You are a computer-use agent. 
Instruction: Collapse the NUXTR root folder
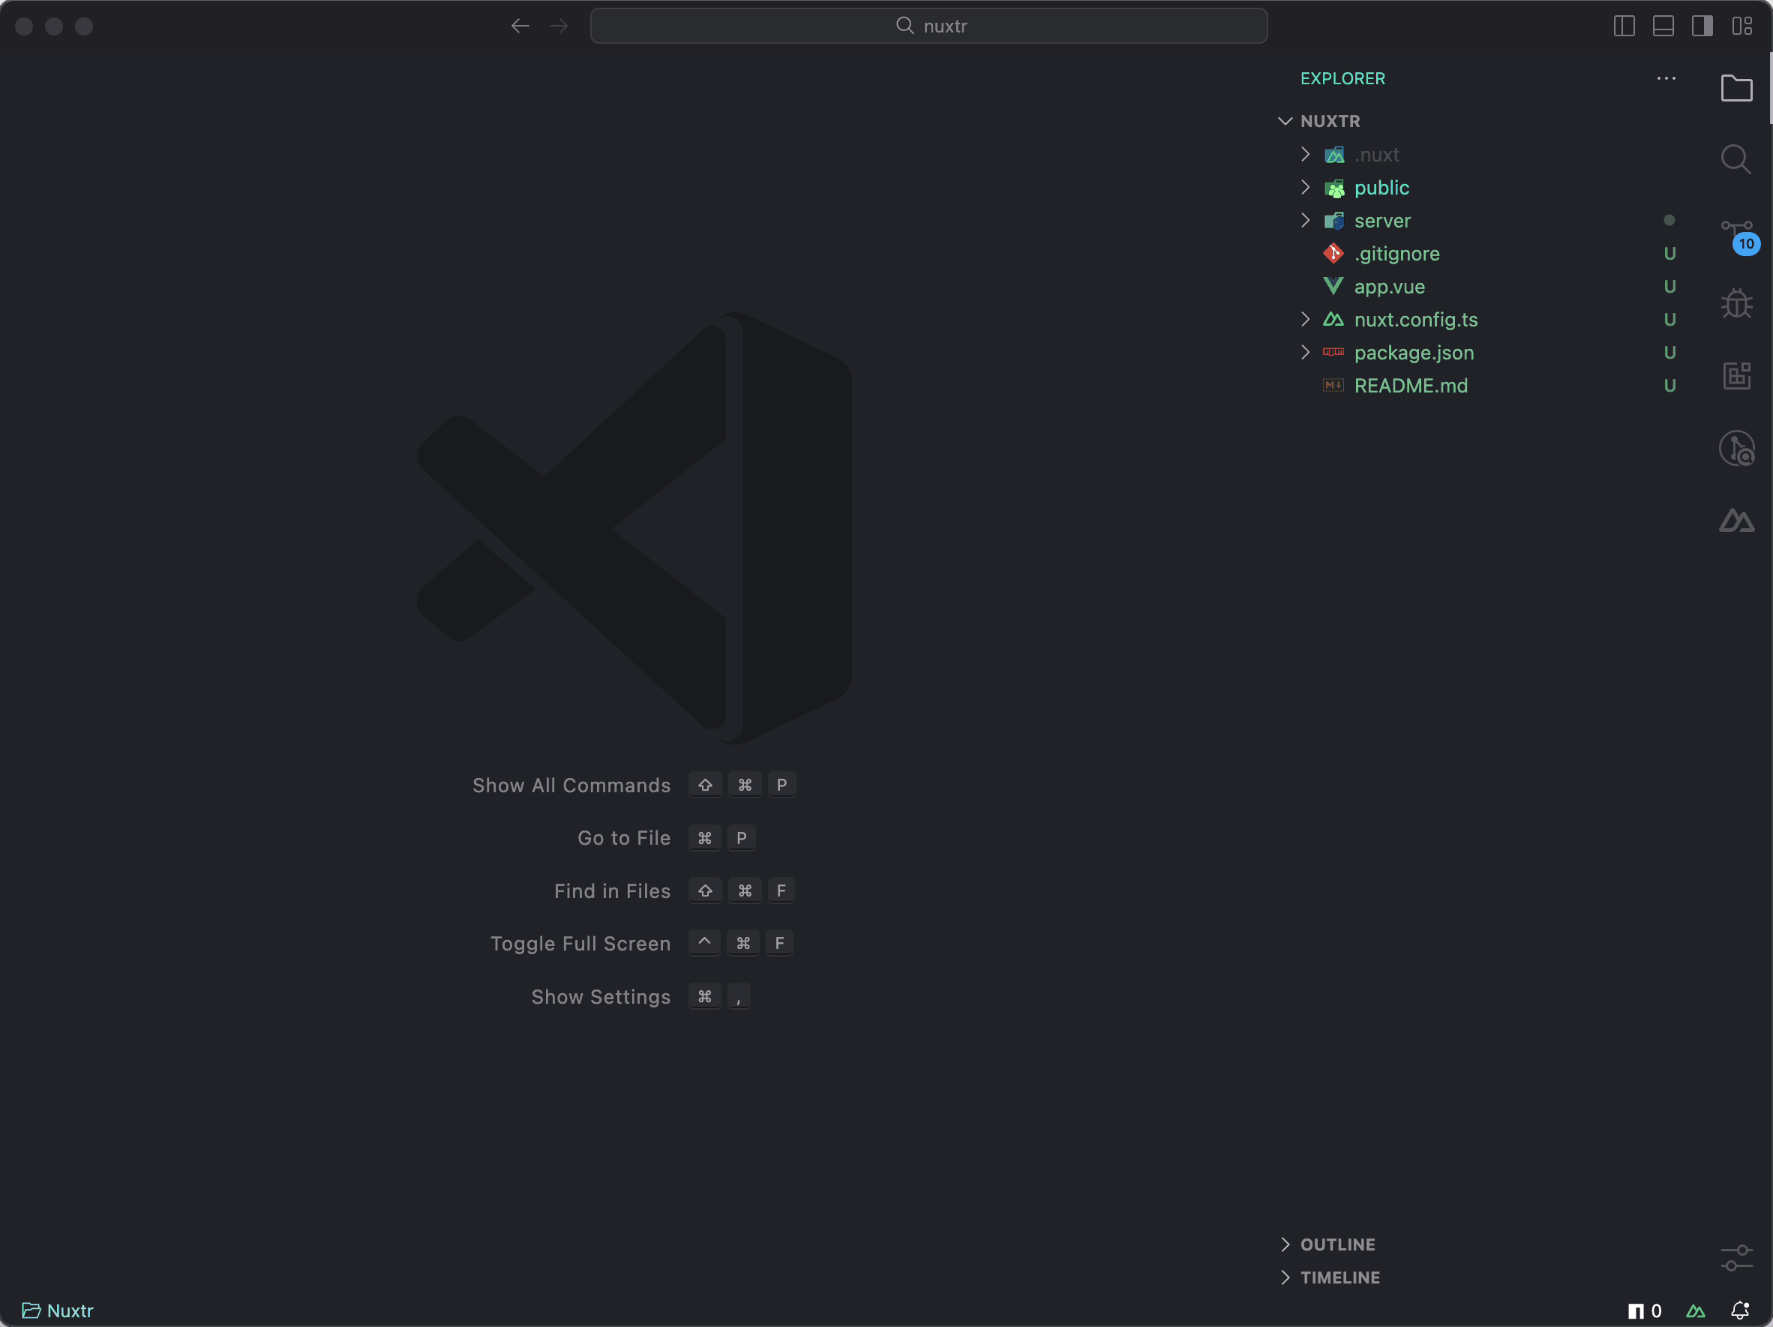tap(1286, 121)
